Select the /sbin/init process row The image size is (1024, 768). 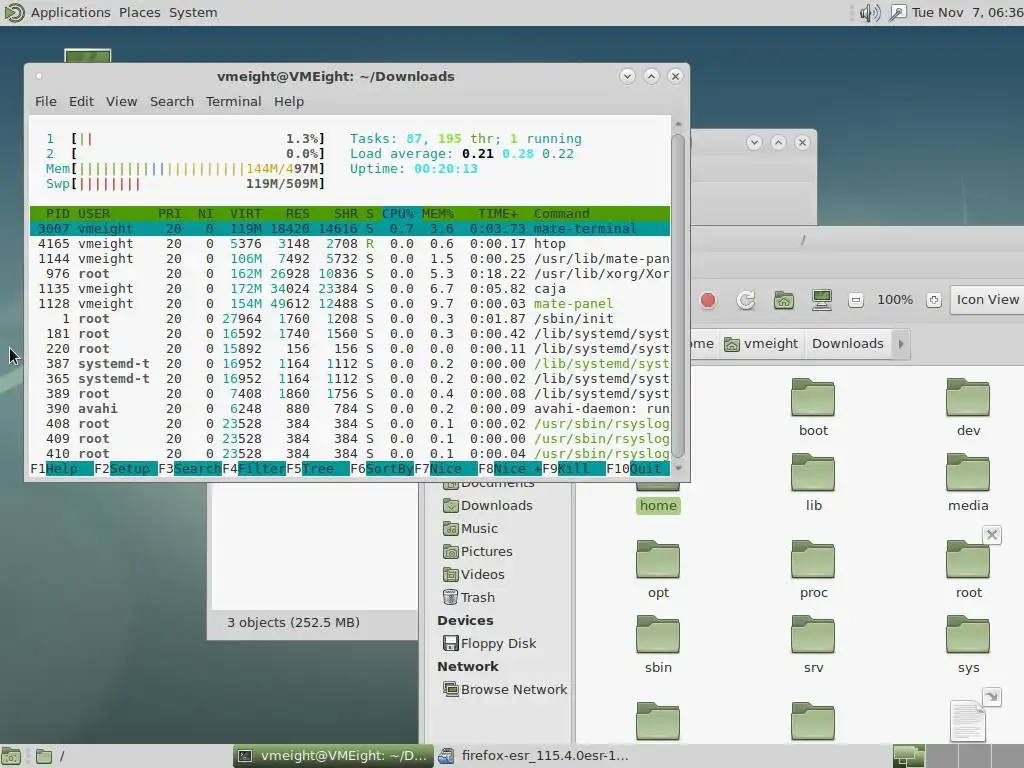point(349,319)
